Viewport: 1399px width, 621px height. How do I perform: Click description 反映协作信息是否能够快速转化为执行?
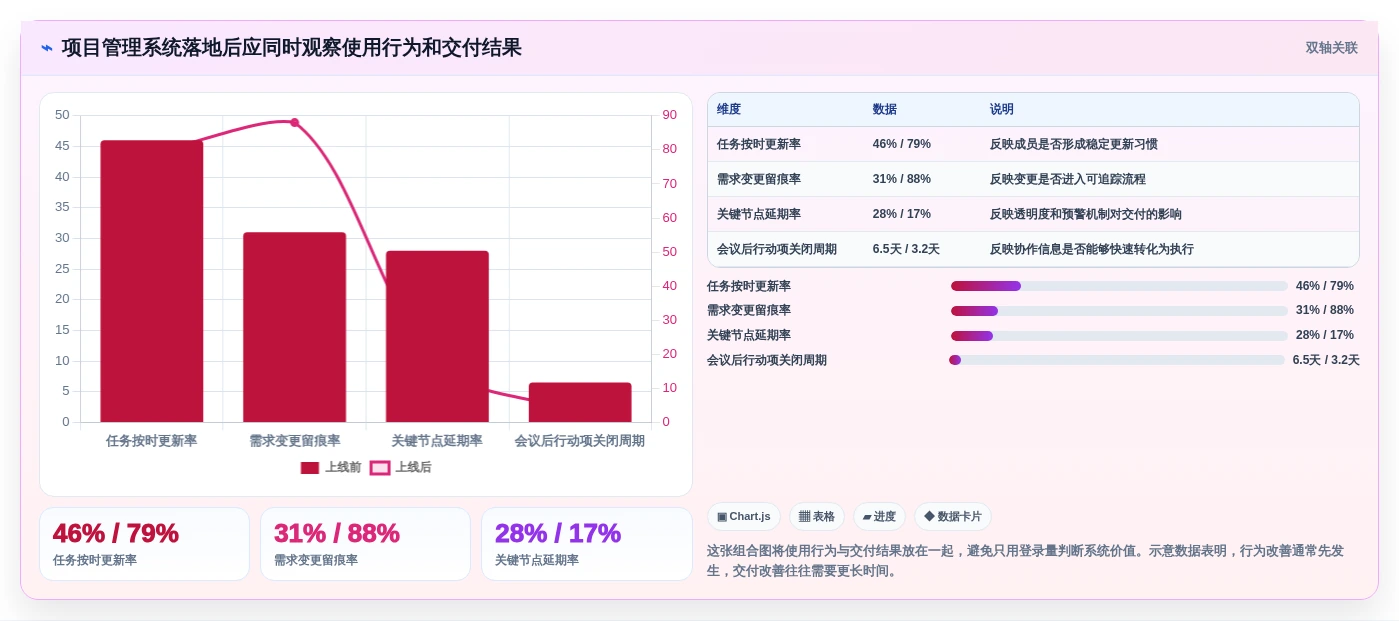(1092, 249)
